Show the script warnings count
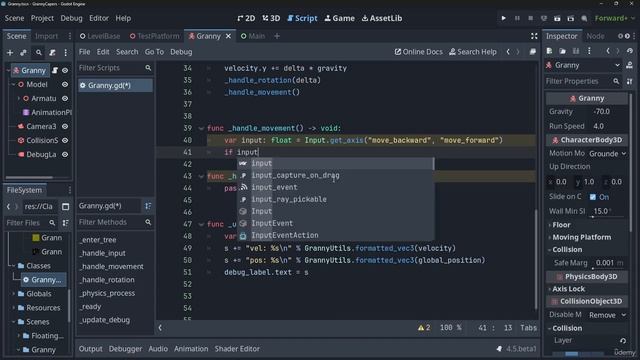The image size is (640, 360). (x=424, y=327)
